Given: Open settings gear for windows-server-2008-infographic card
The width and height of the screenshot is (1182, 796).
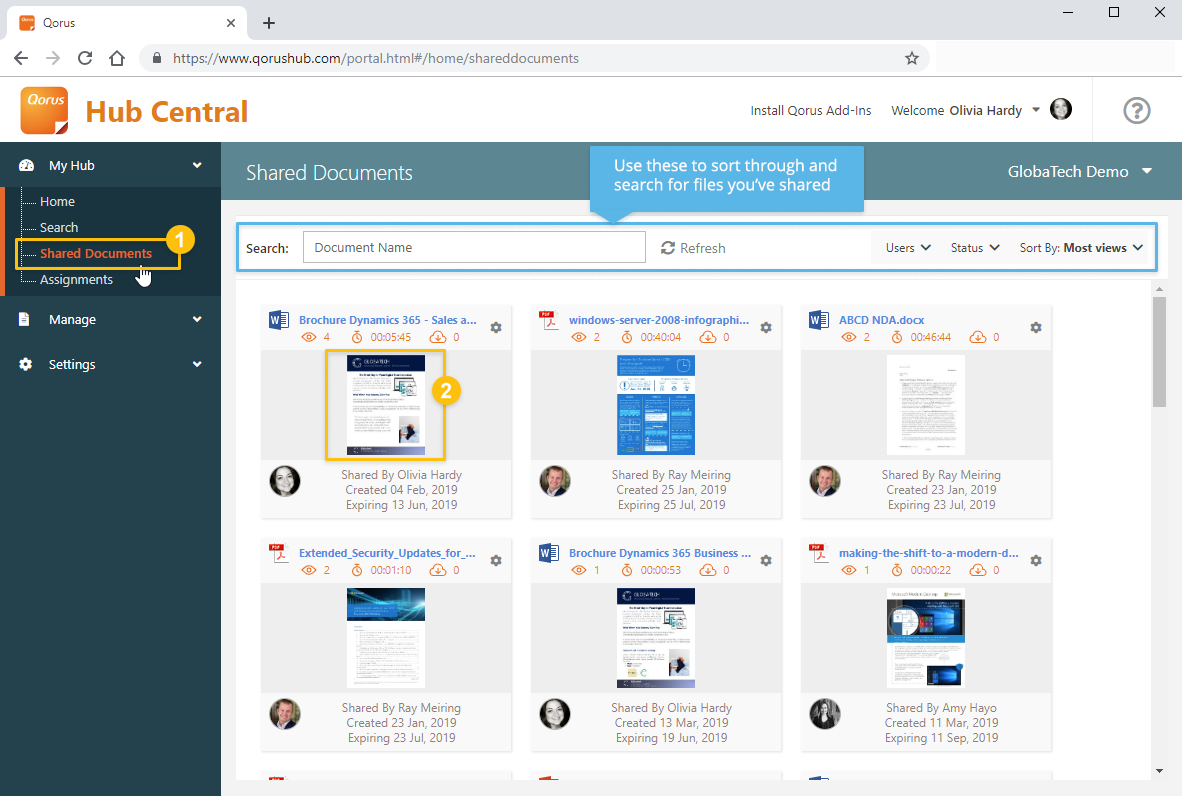Looking at the screenshot, I should (x=766, y=328).
